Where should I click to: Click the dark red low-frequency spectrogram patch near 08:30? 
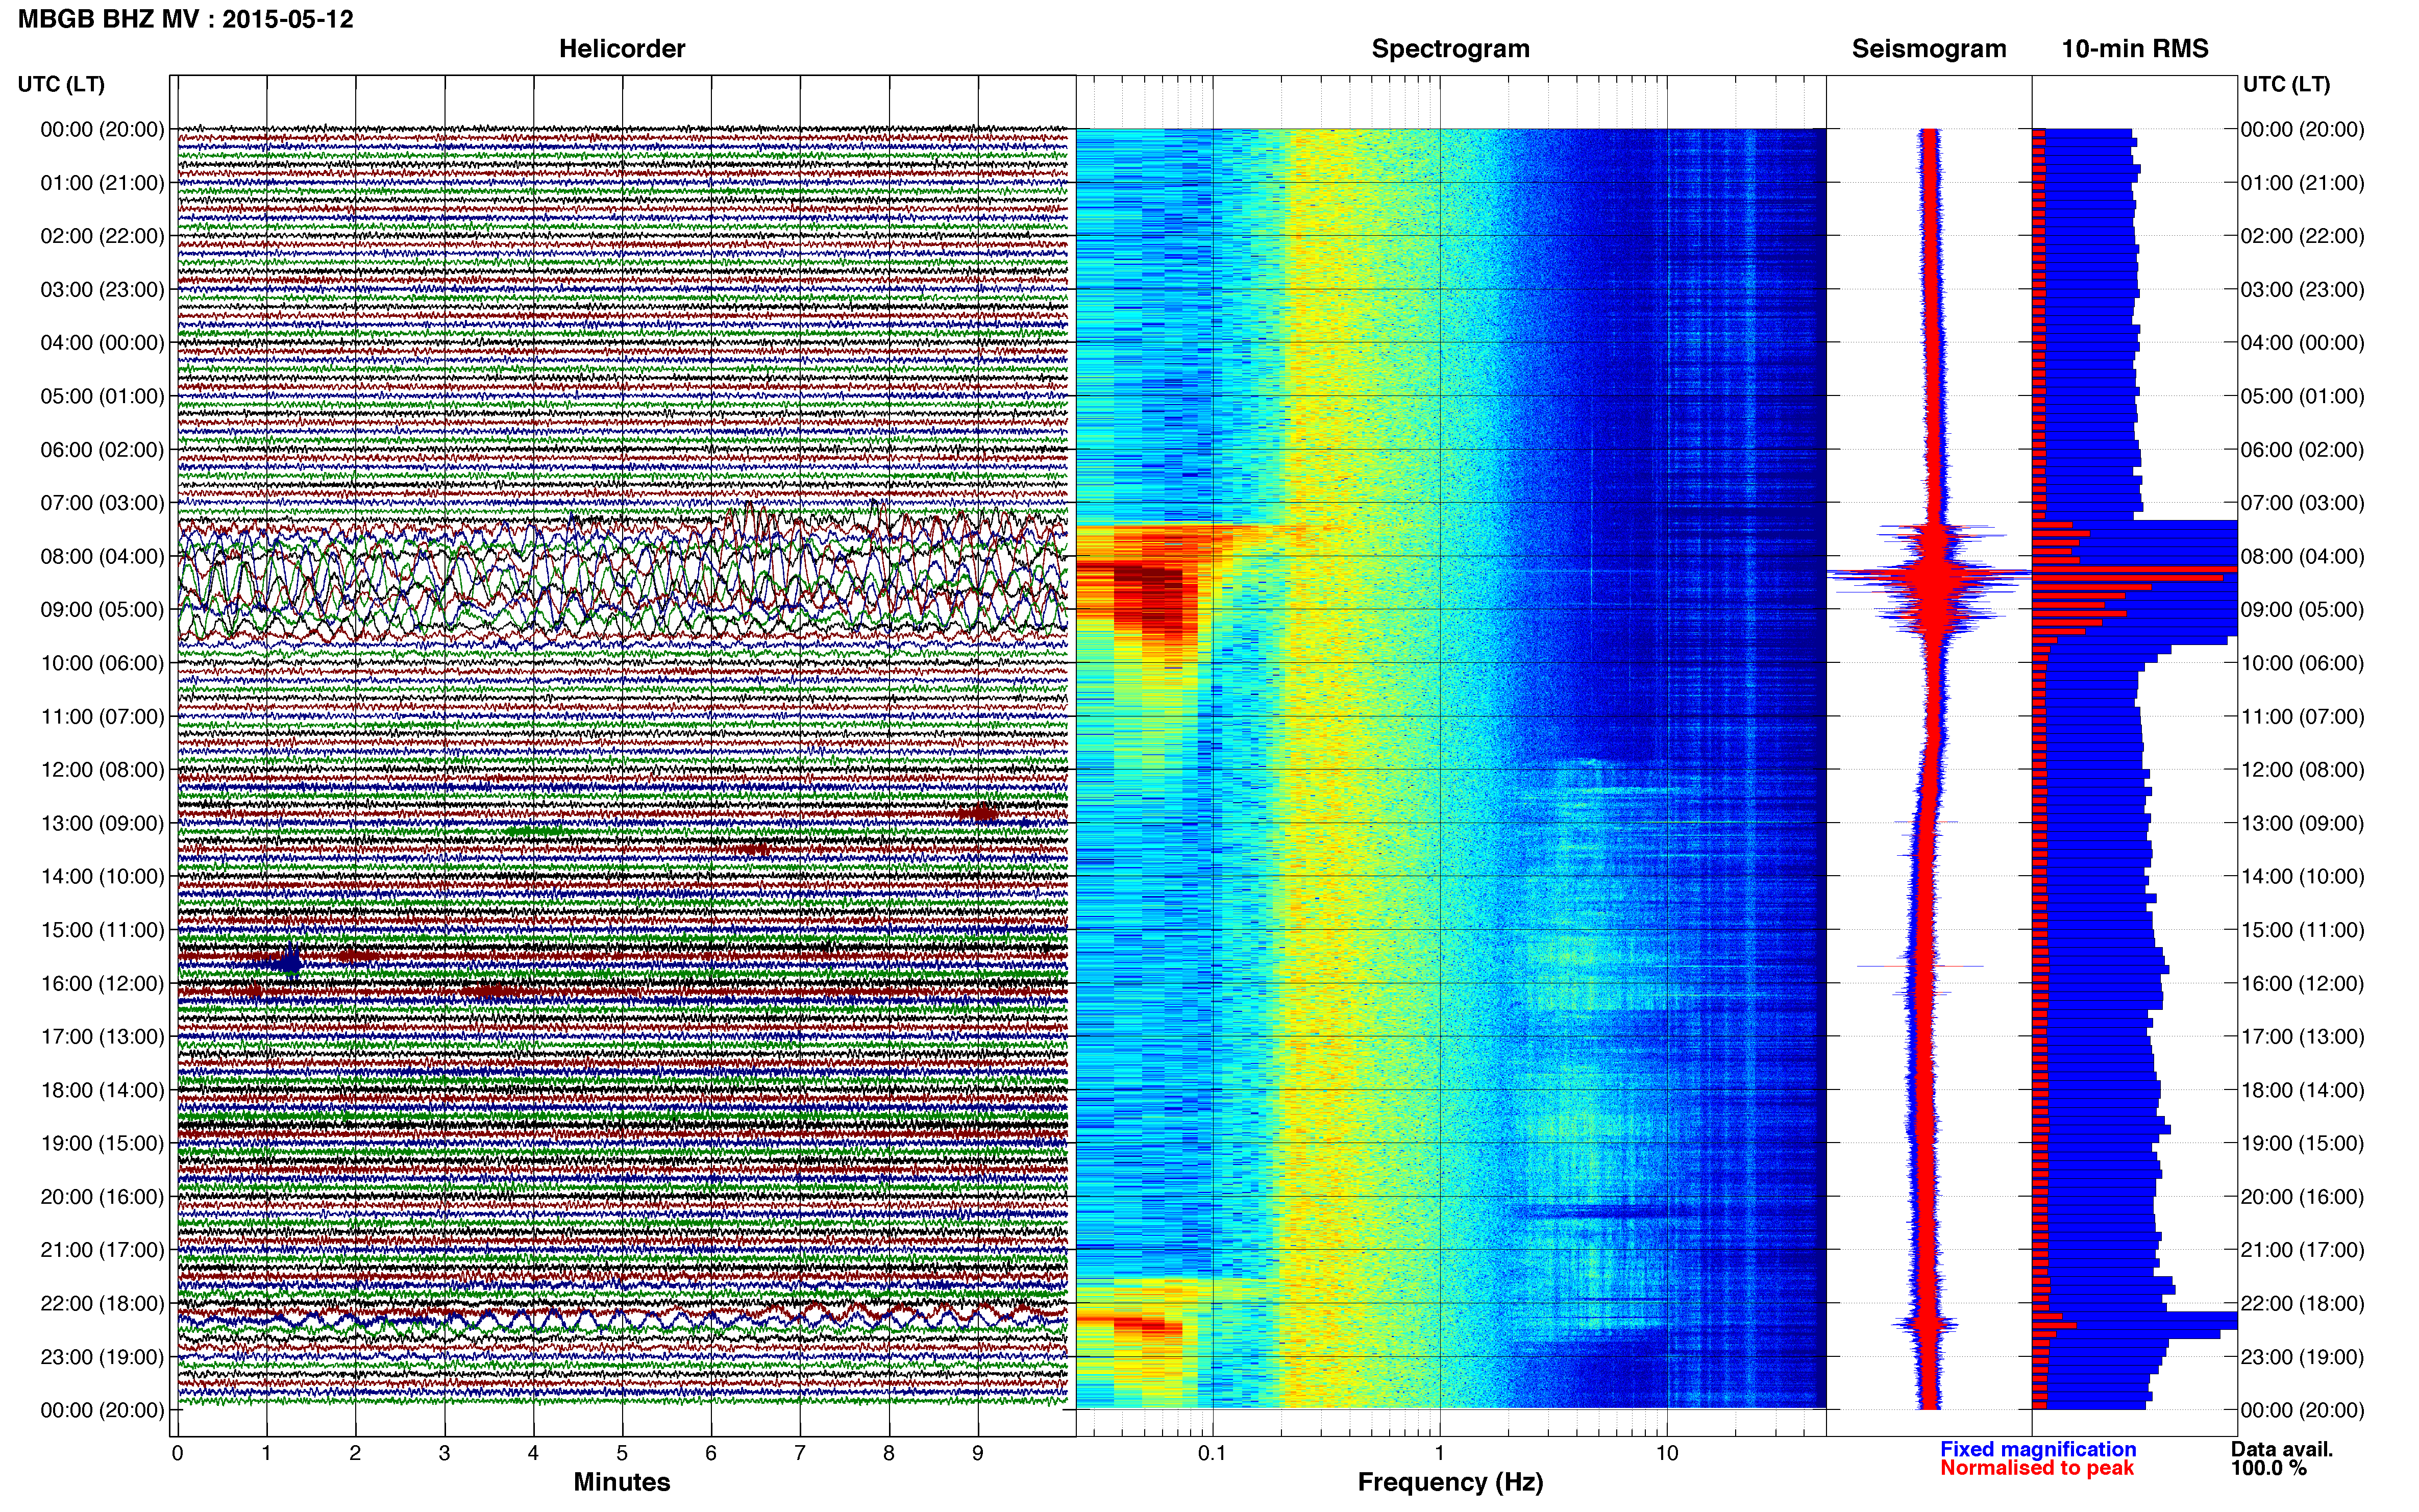click(1150, 590)
